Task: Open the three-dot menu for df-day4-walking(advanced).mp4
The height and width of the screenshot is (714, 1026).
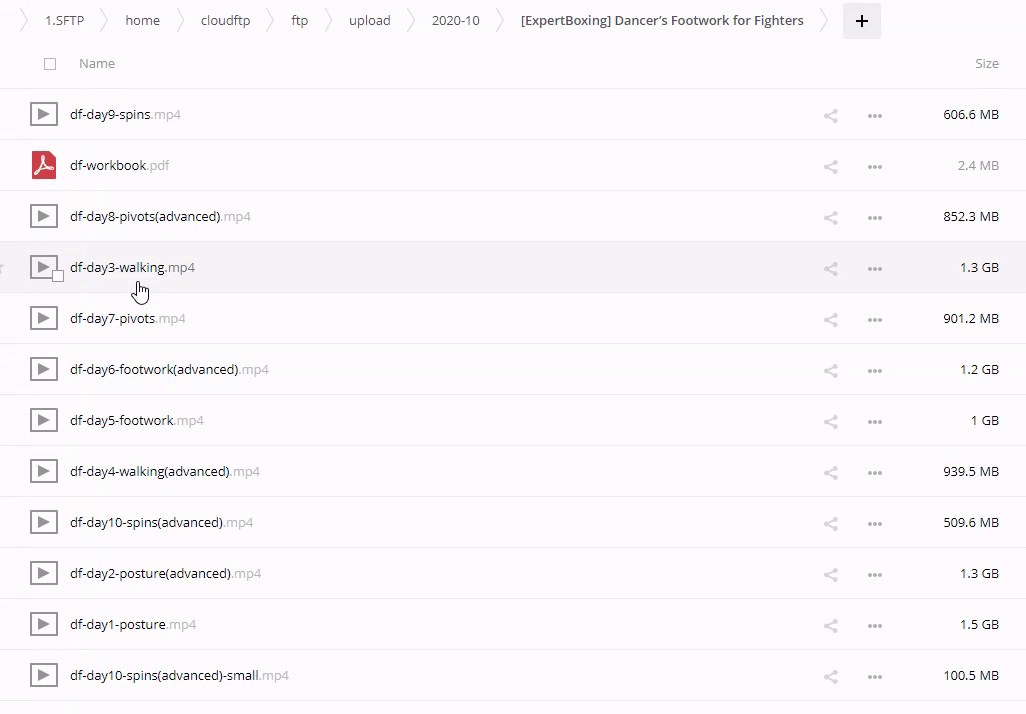Action: pyautogui.click(x=875, y=472)
